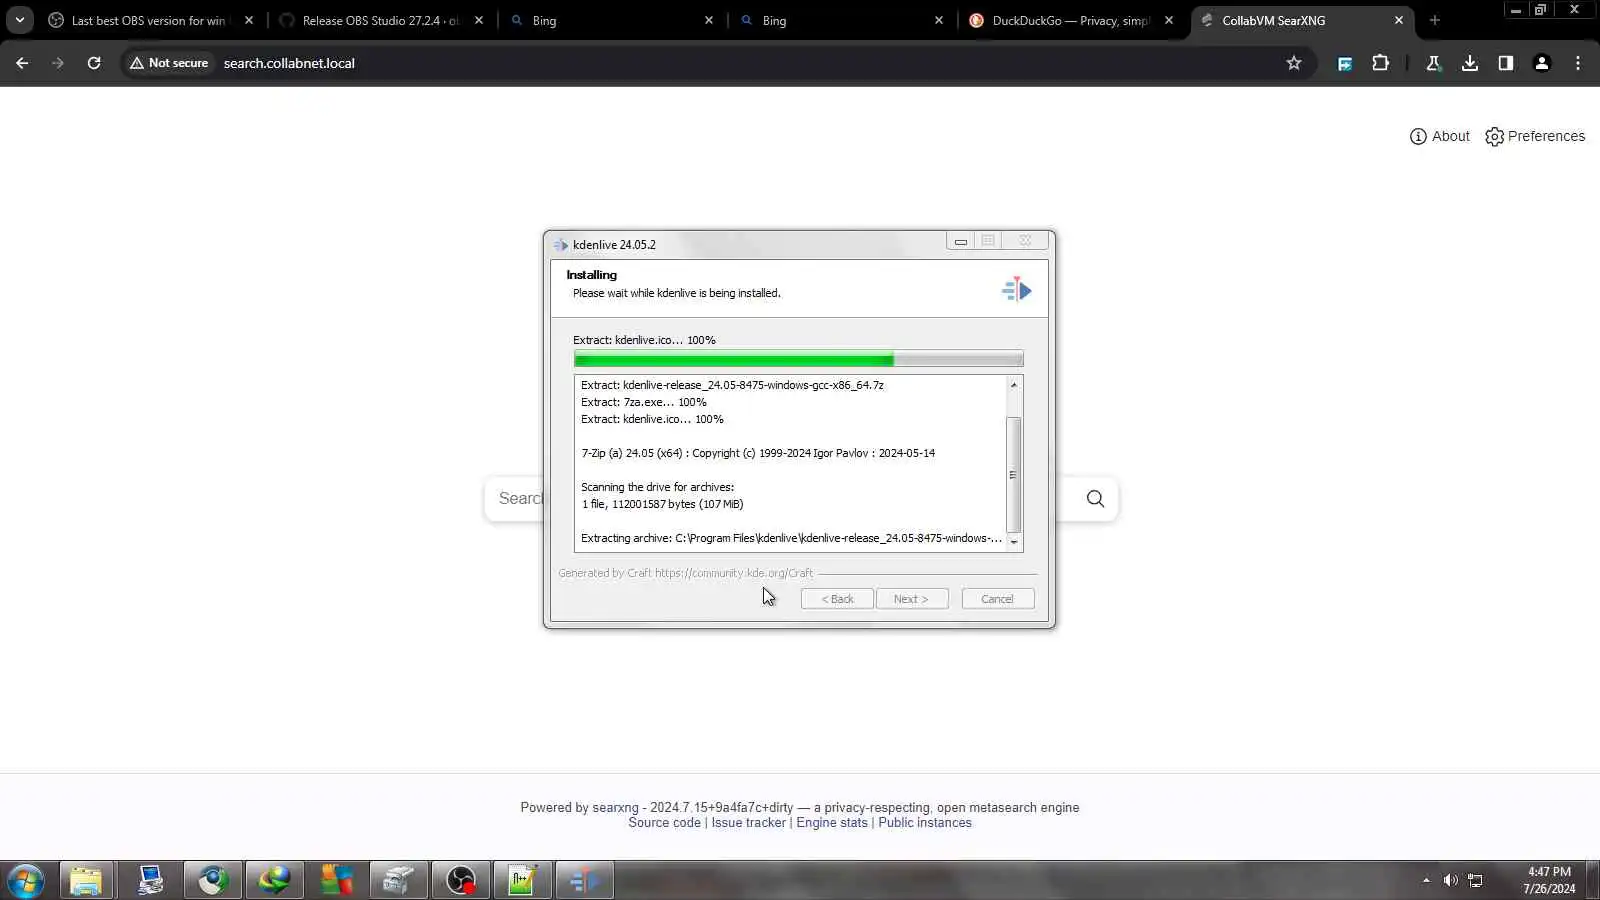The width and height of the screenshot is (1600, 900).
Task: Select the CollabVM SearXNG tab
Action: coord(1302,20)
